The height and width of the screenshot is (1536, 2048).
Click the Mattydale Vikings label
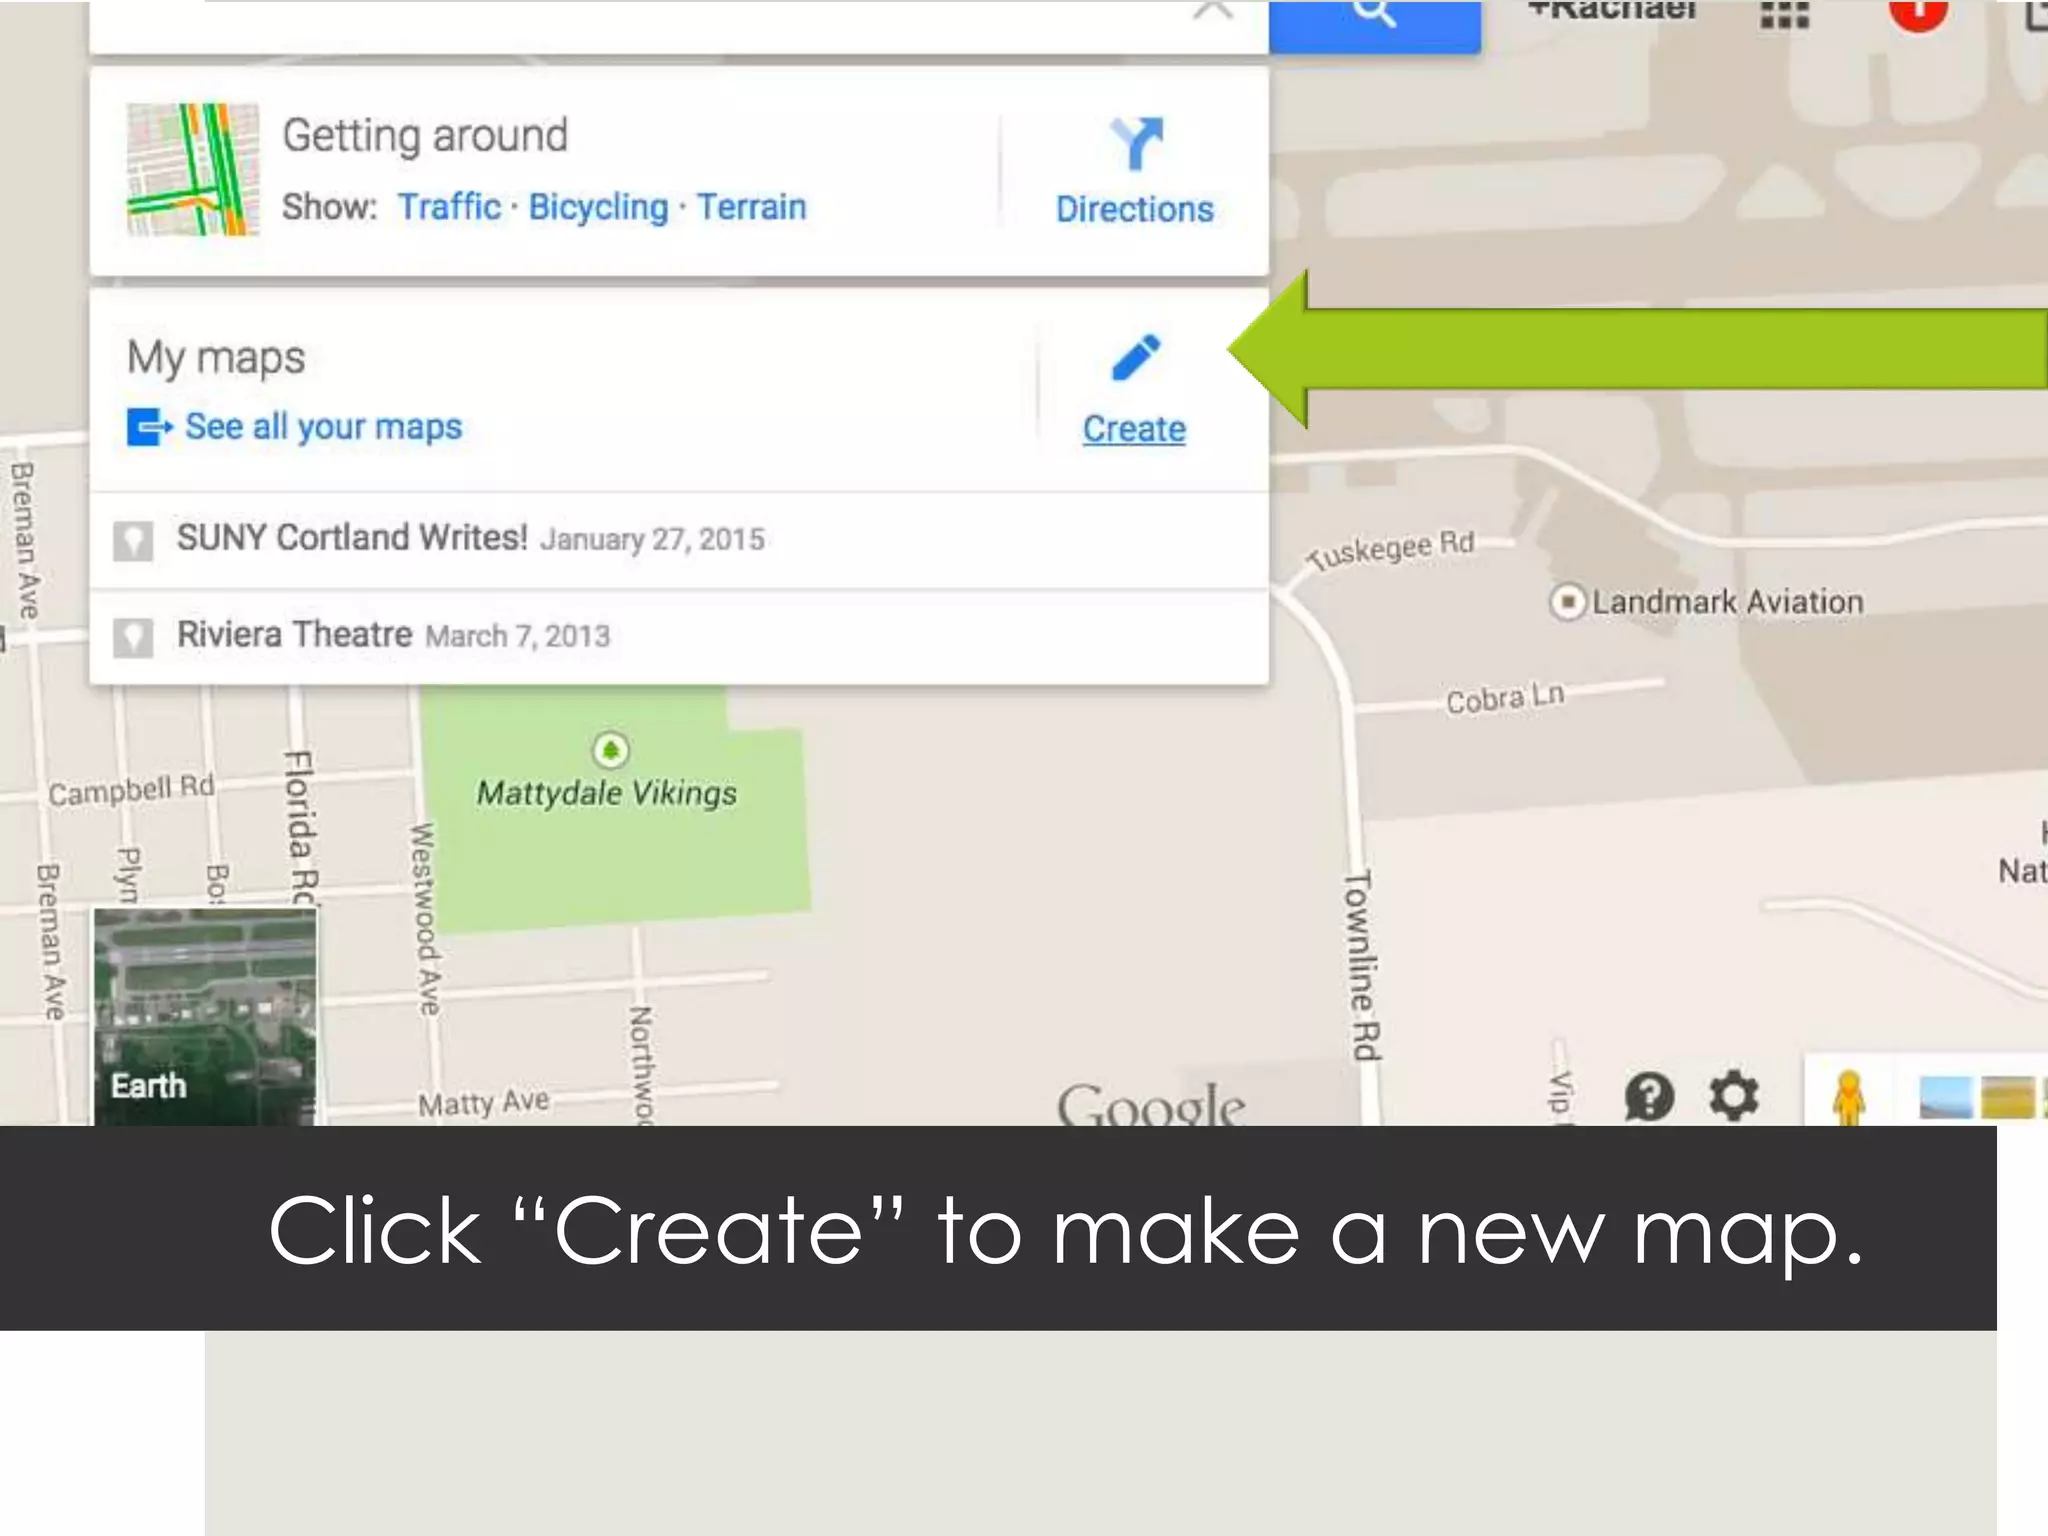(607, 793)
